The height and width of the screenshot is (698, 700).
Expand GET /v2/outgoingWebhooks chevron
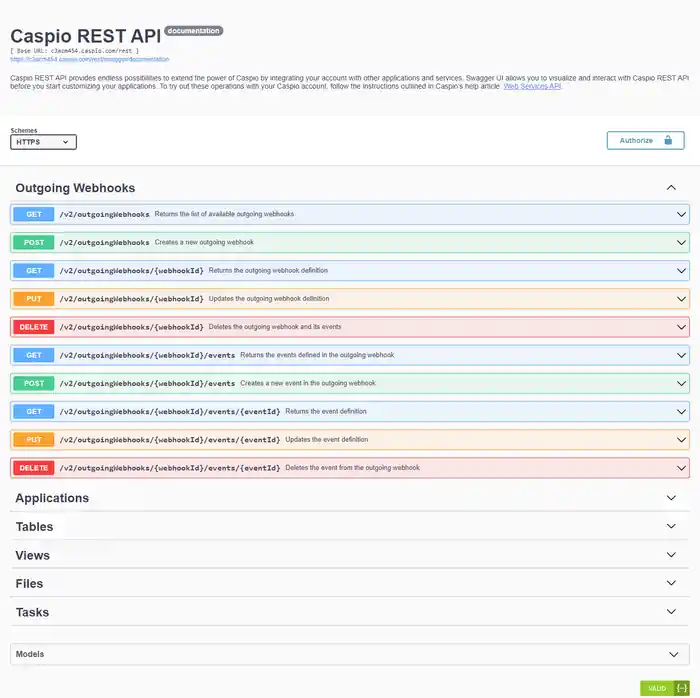click(x=681, y=214)
